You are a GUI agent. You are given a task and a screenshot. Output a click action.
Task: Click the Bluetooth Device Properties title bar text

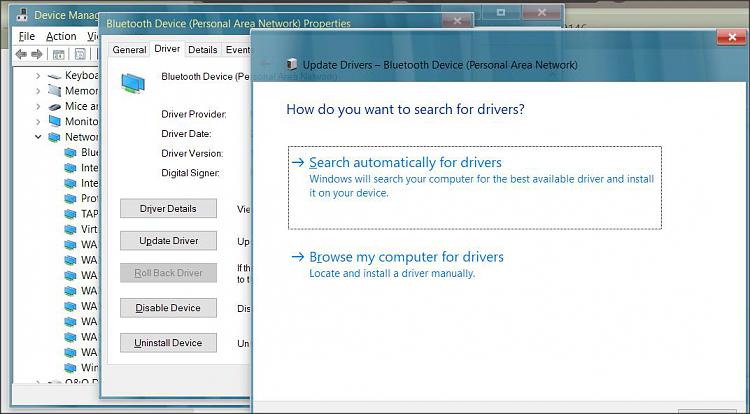[228, 23]
